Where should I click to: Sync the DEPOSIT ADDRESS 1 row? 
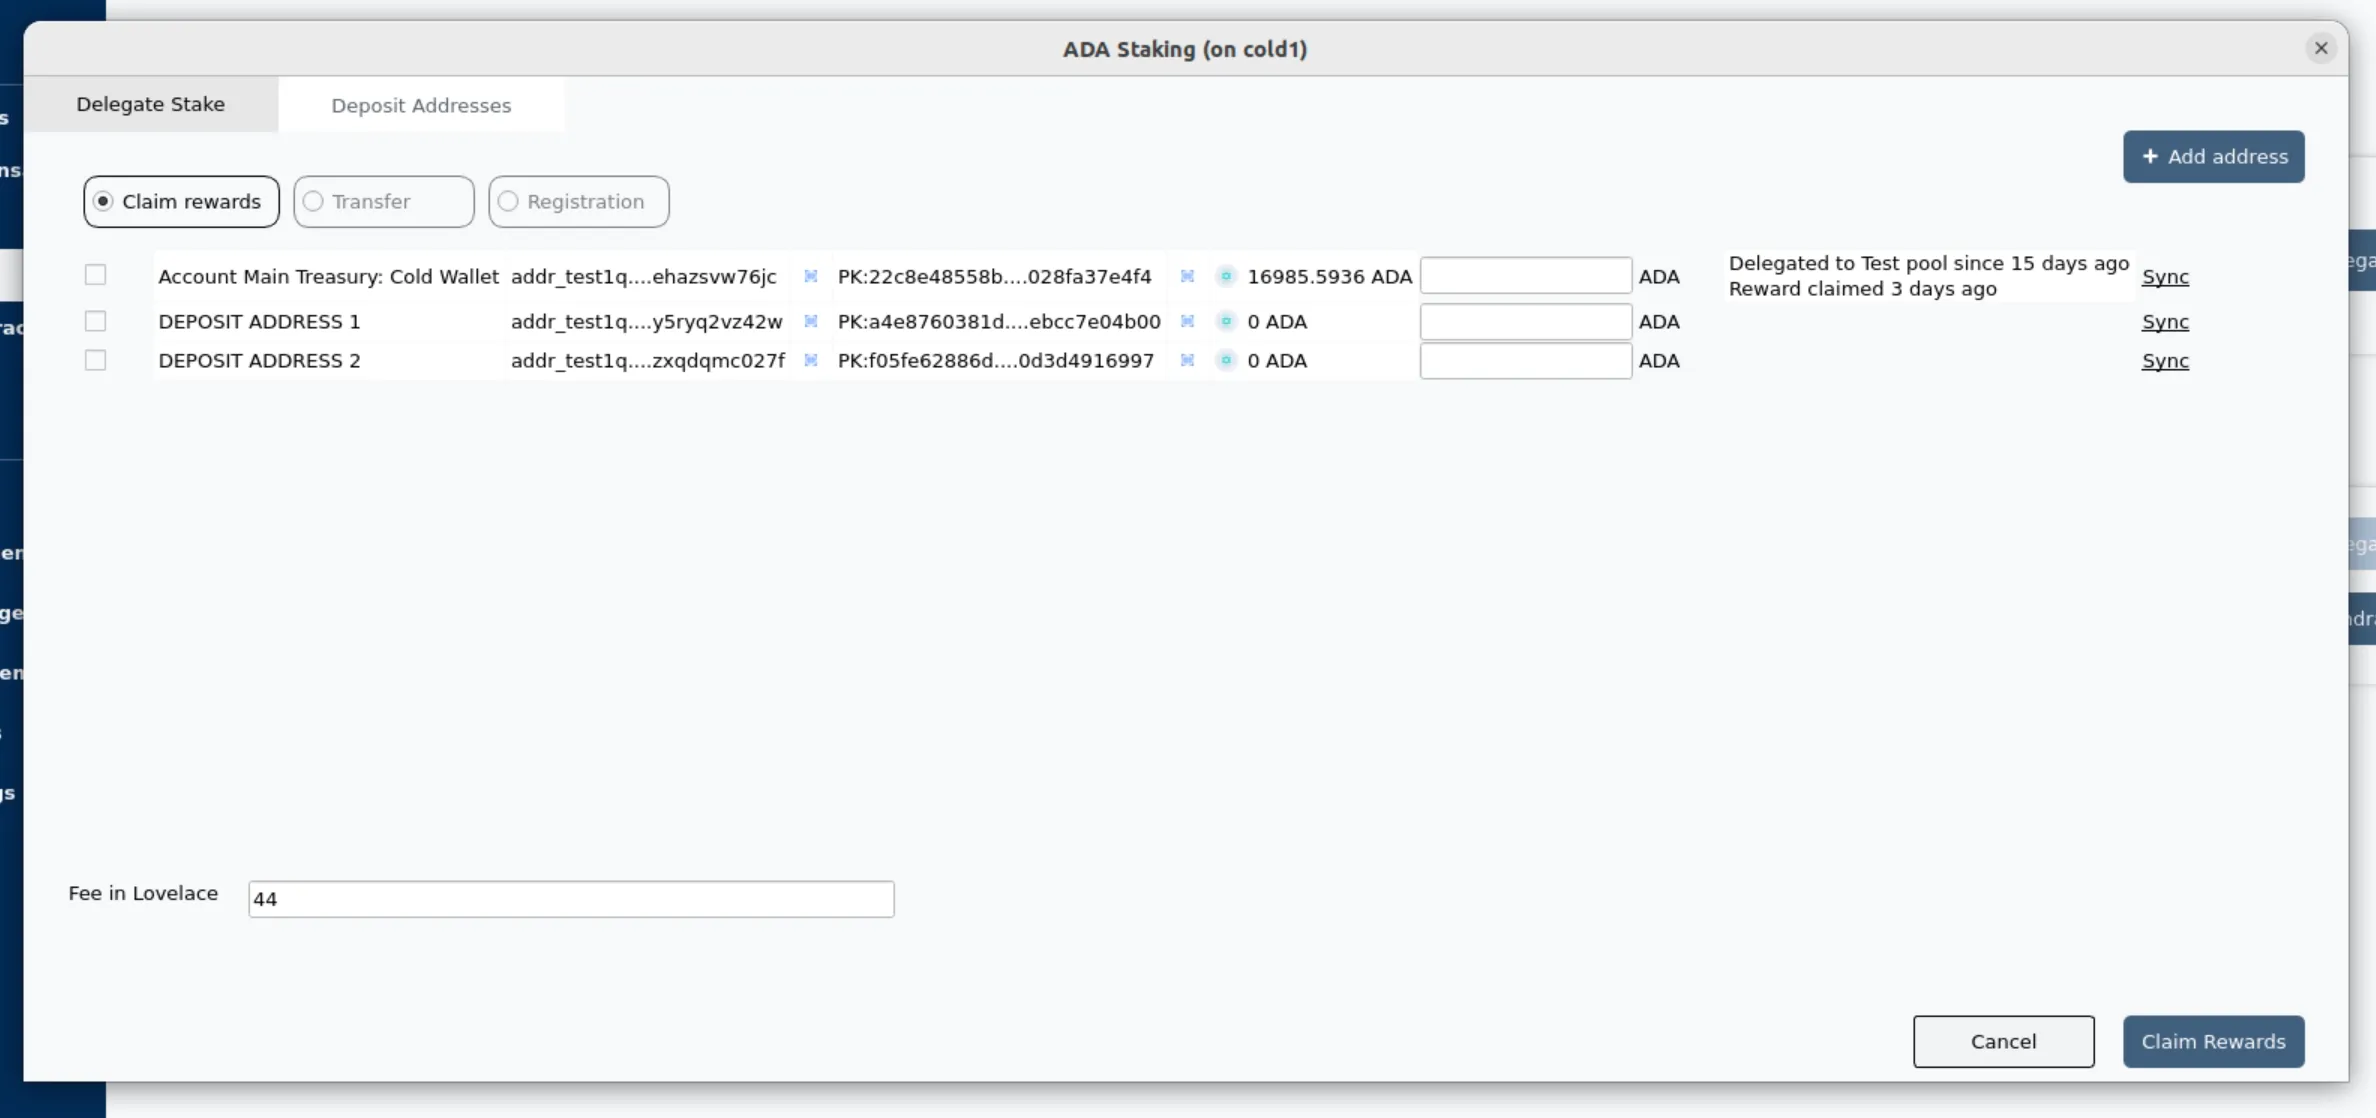tap(2165, 321)
